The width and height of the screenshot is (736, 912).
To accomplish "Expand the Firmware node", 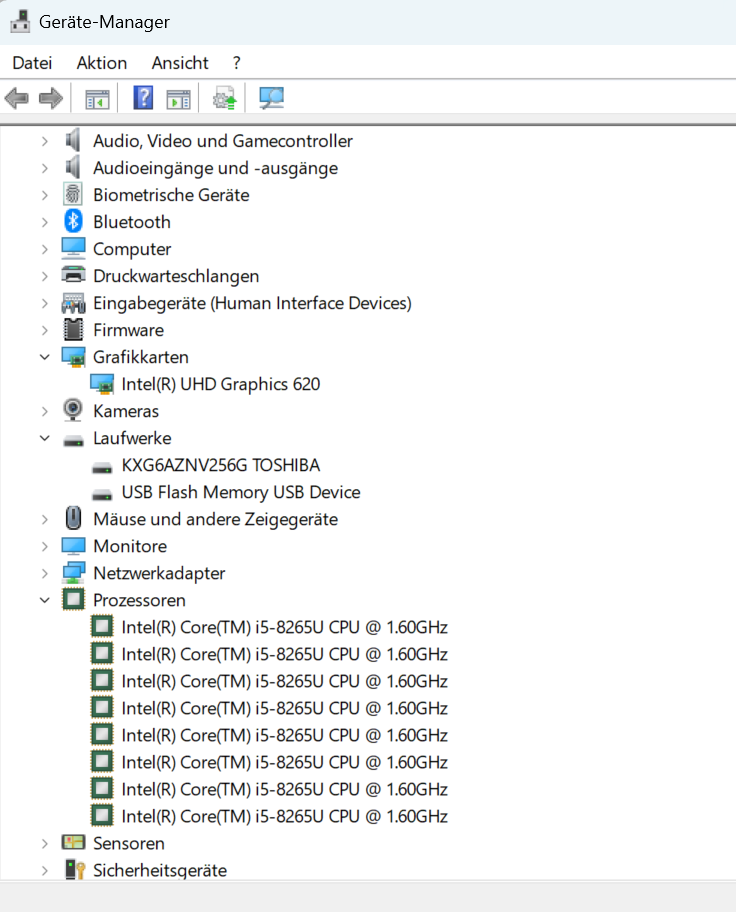I will pos(45,330).
